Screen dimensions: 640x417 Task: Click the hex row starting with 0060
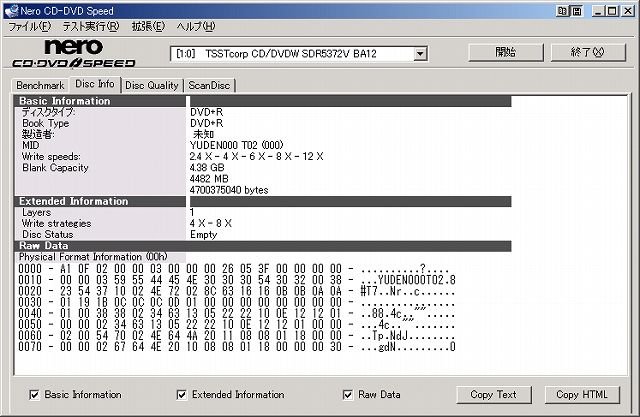[237, 336]
